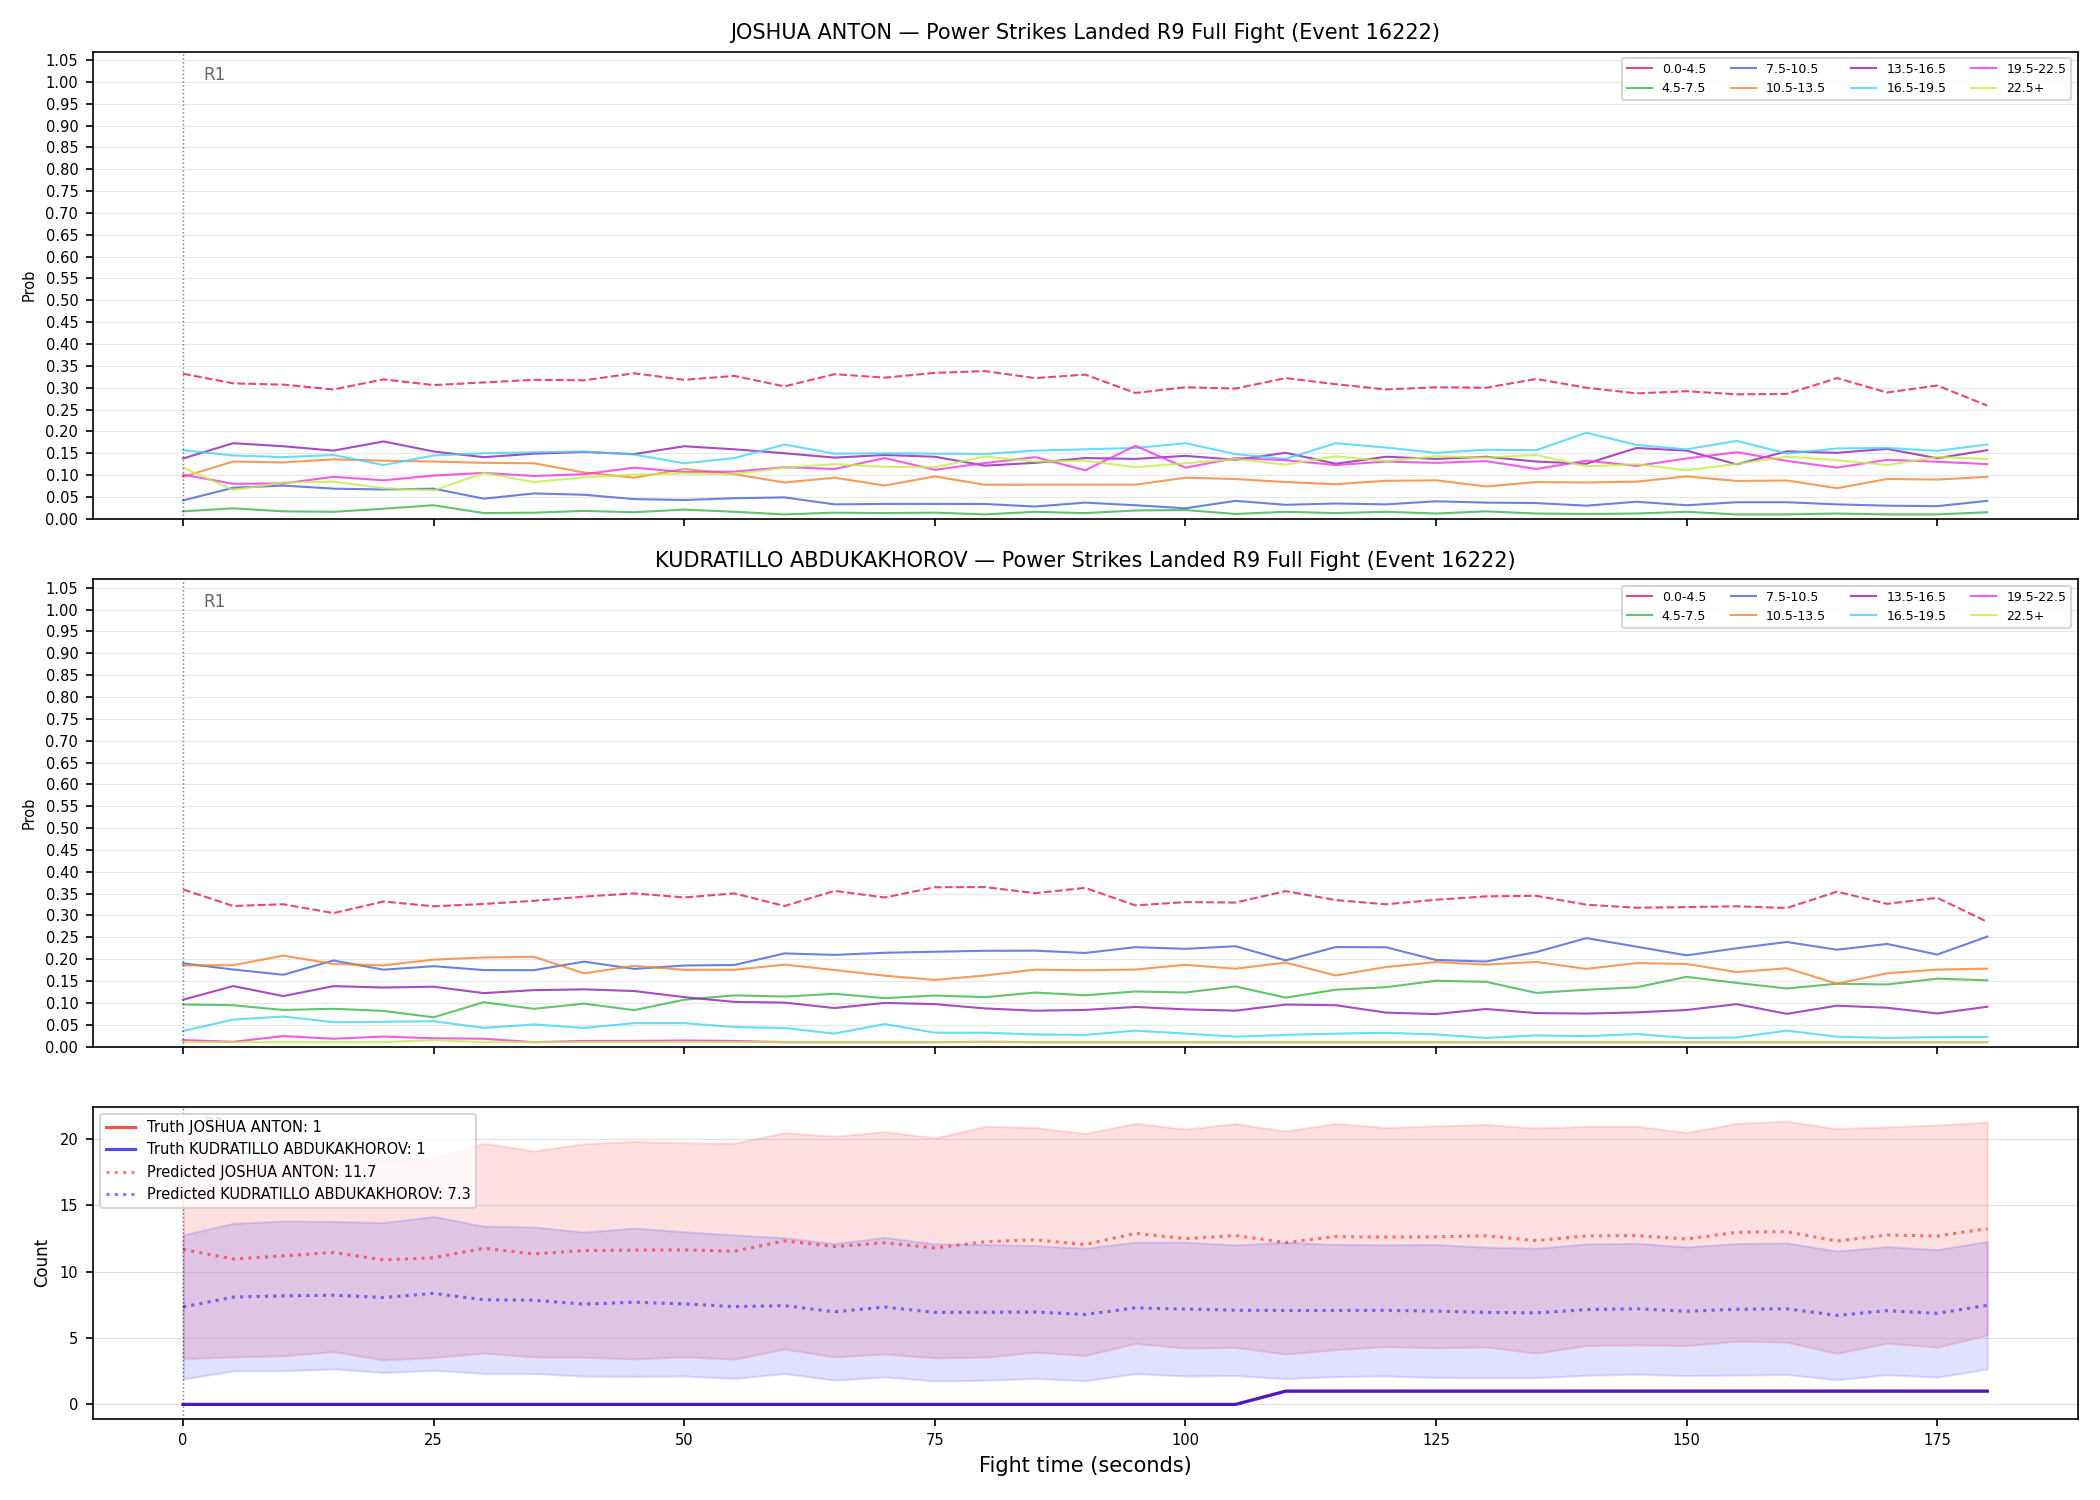Click the Truth KUDRATILLO ABDUKAKHOROV: 1 legend entry

[265, 1149]
